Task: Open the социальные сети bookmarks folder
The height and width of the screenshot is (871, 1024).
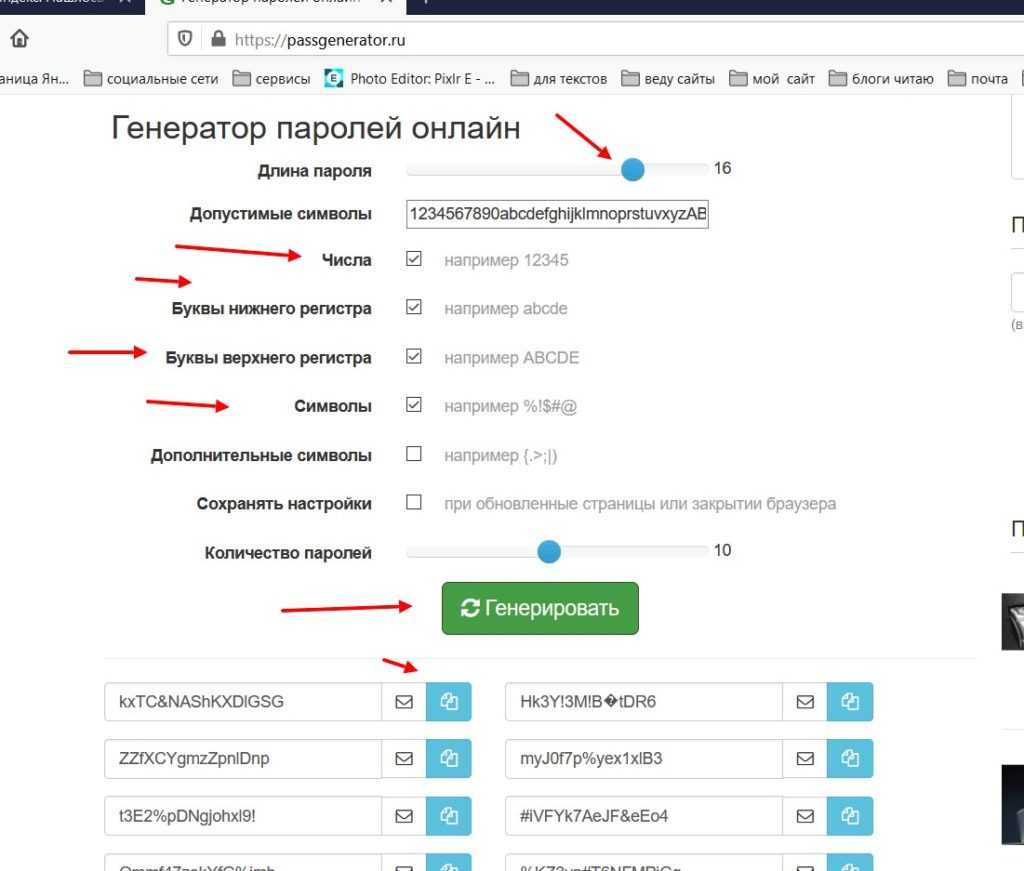Action: pyautogui.click(x=151, y=79)
